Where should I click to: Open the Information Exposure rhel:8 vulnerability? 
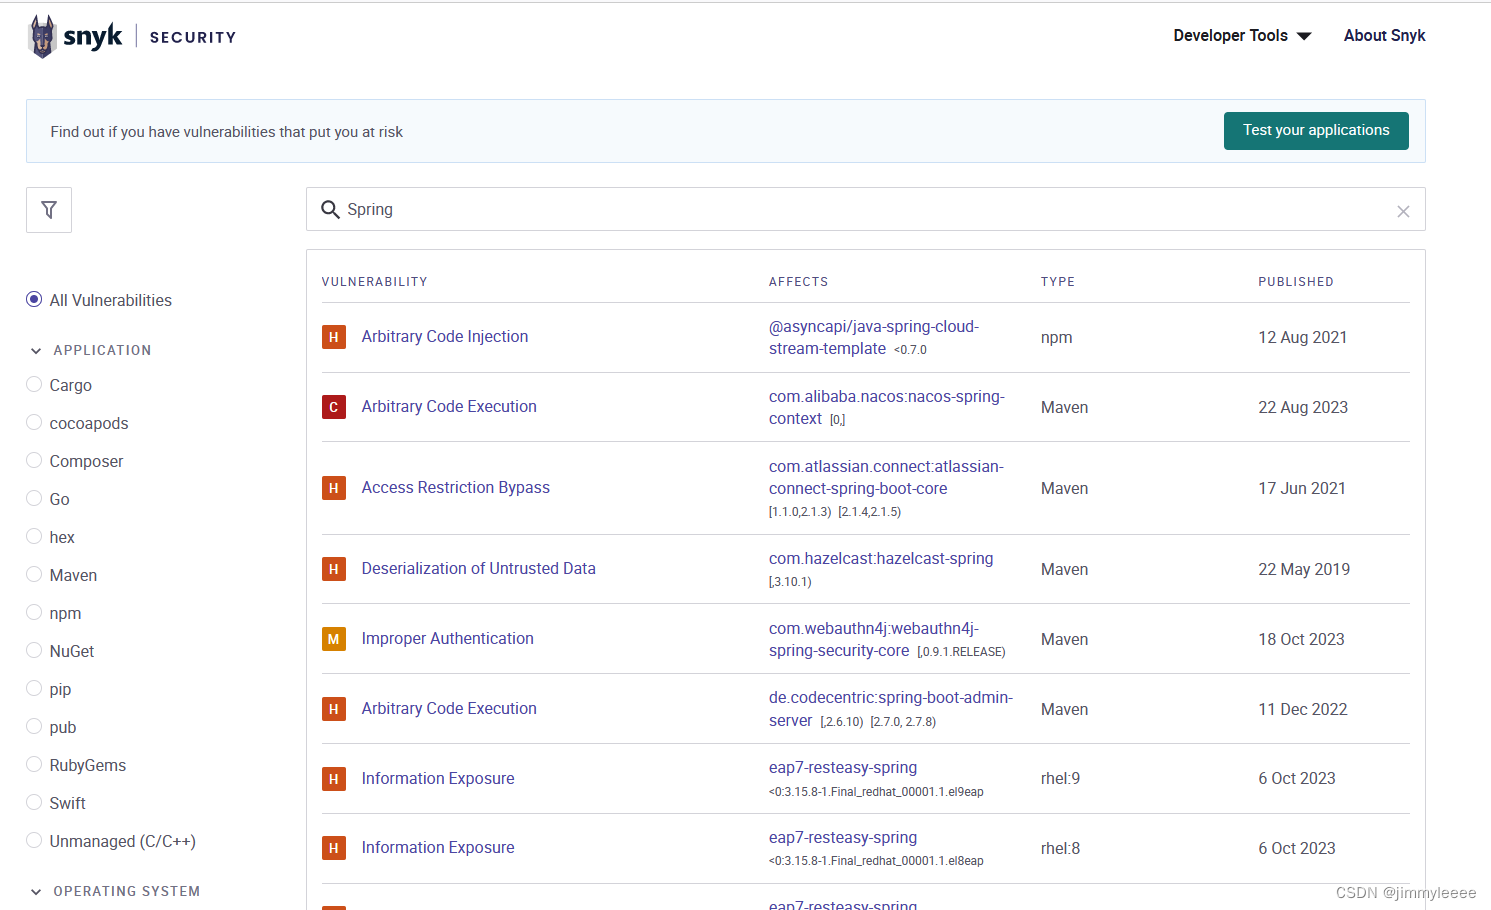point(438,848)
